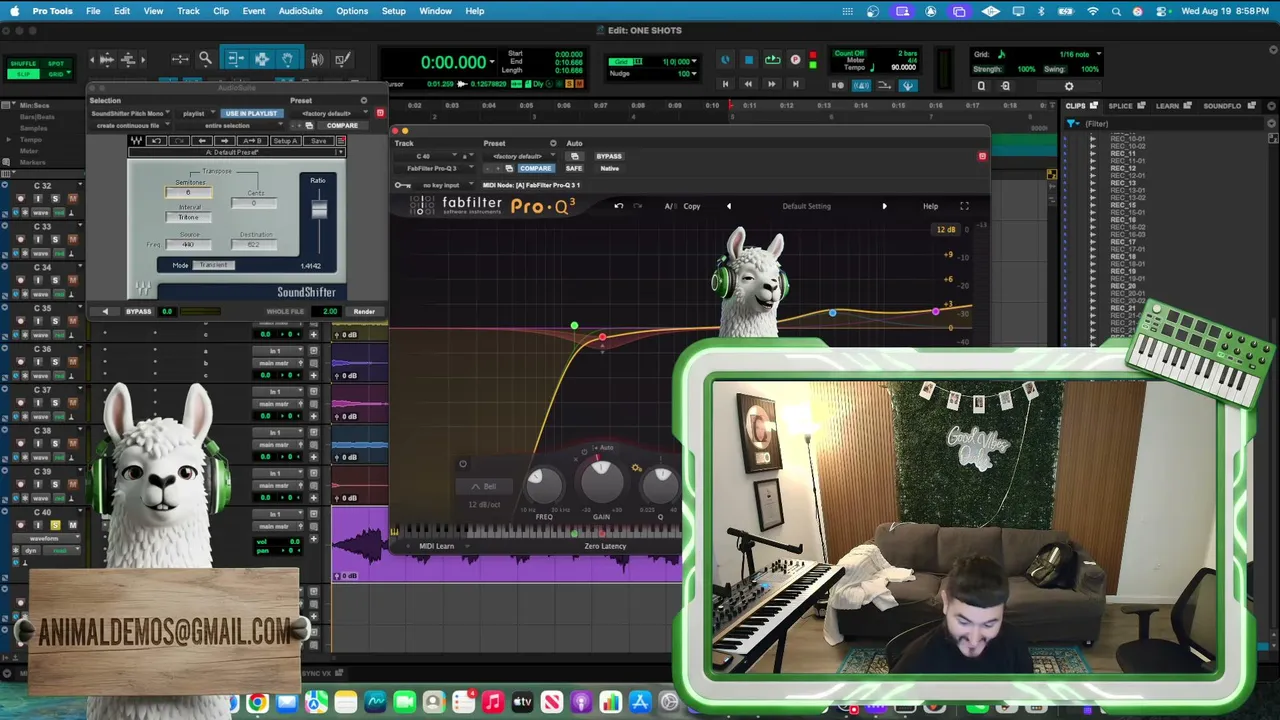Open the AudioSuite playlist dropdown

click(194, 113)
